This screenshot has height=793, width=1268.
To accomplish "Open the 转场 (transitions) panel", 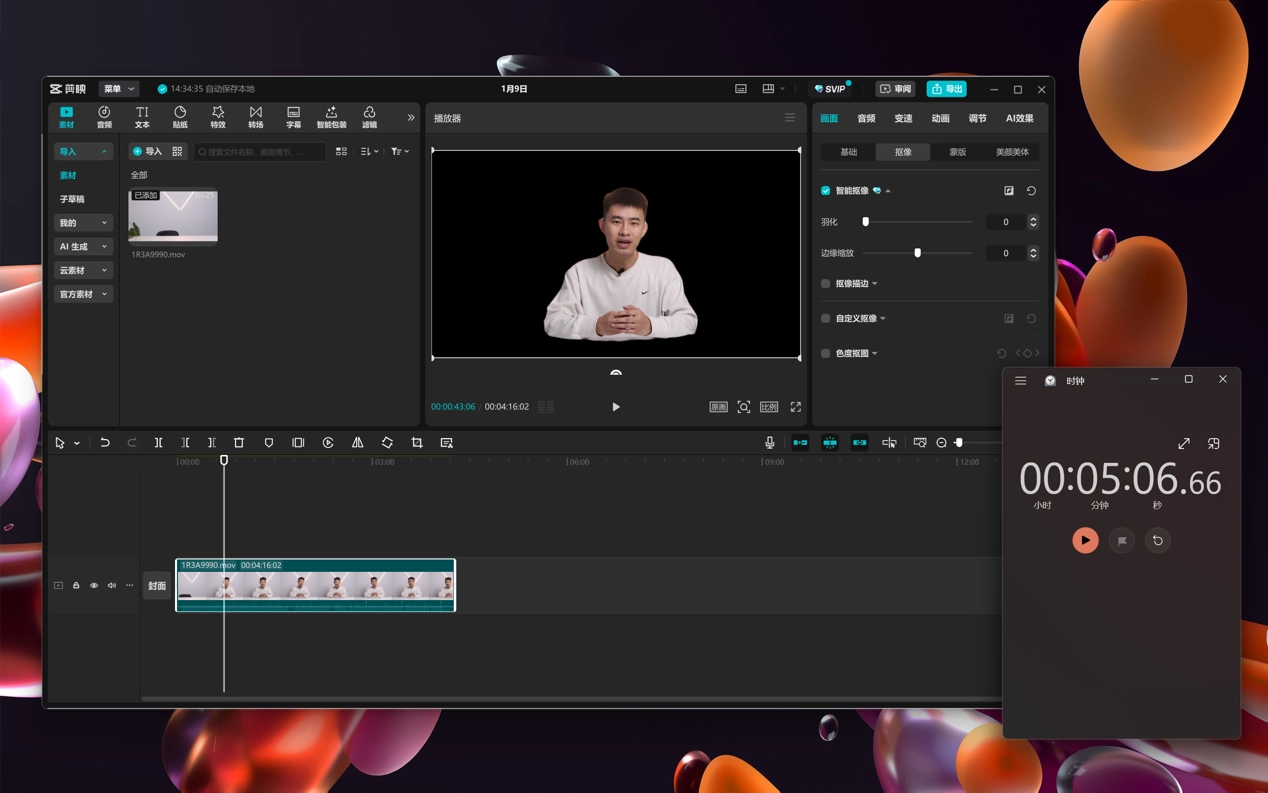I will (255, 117).
